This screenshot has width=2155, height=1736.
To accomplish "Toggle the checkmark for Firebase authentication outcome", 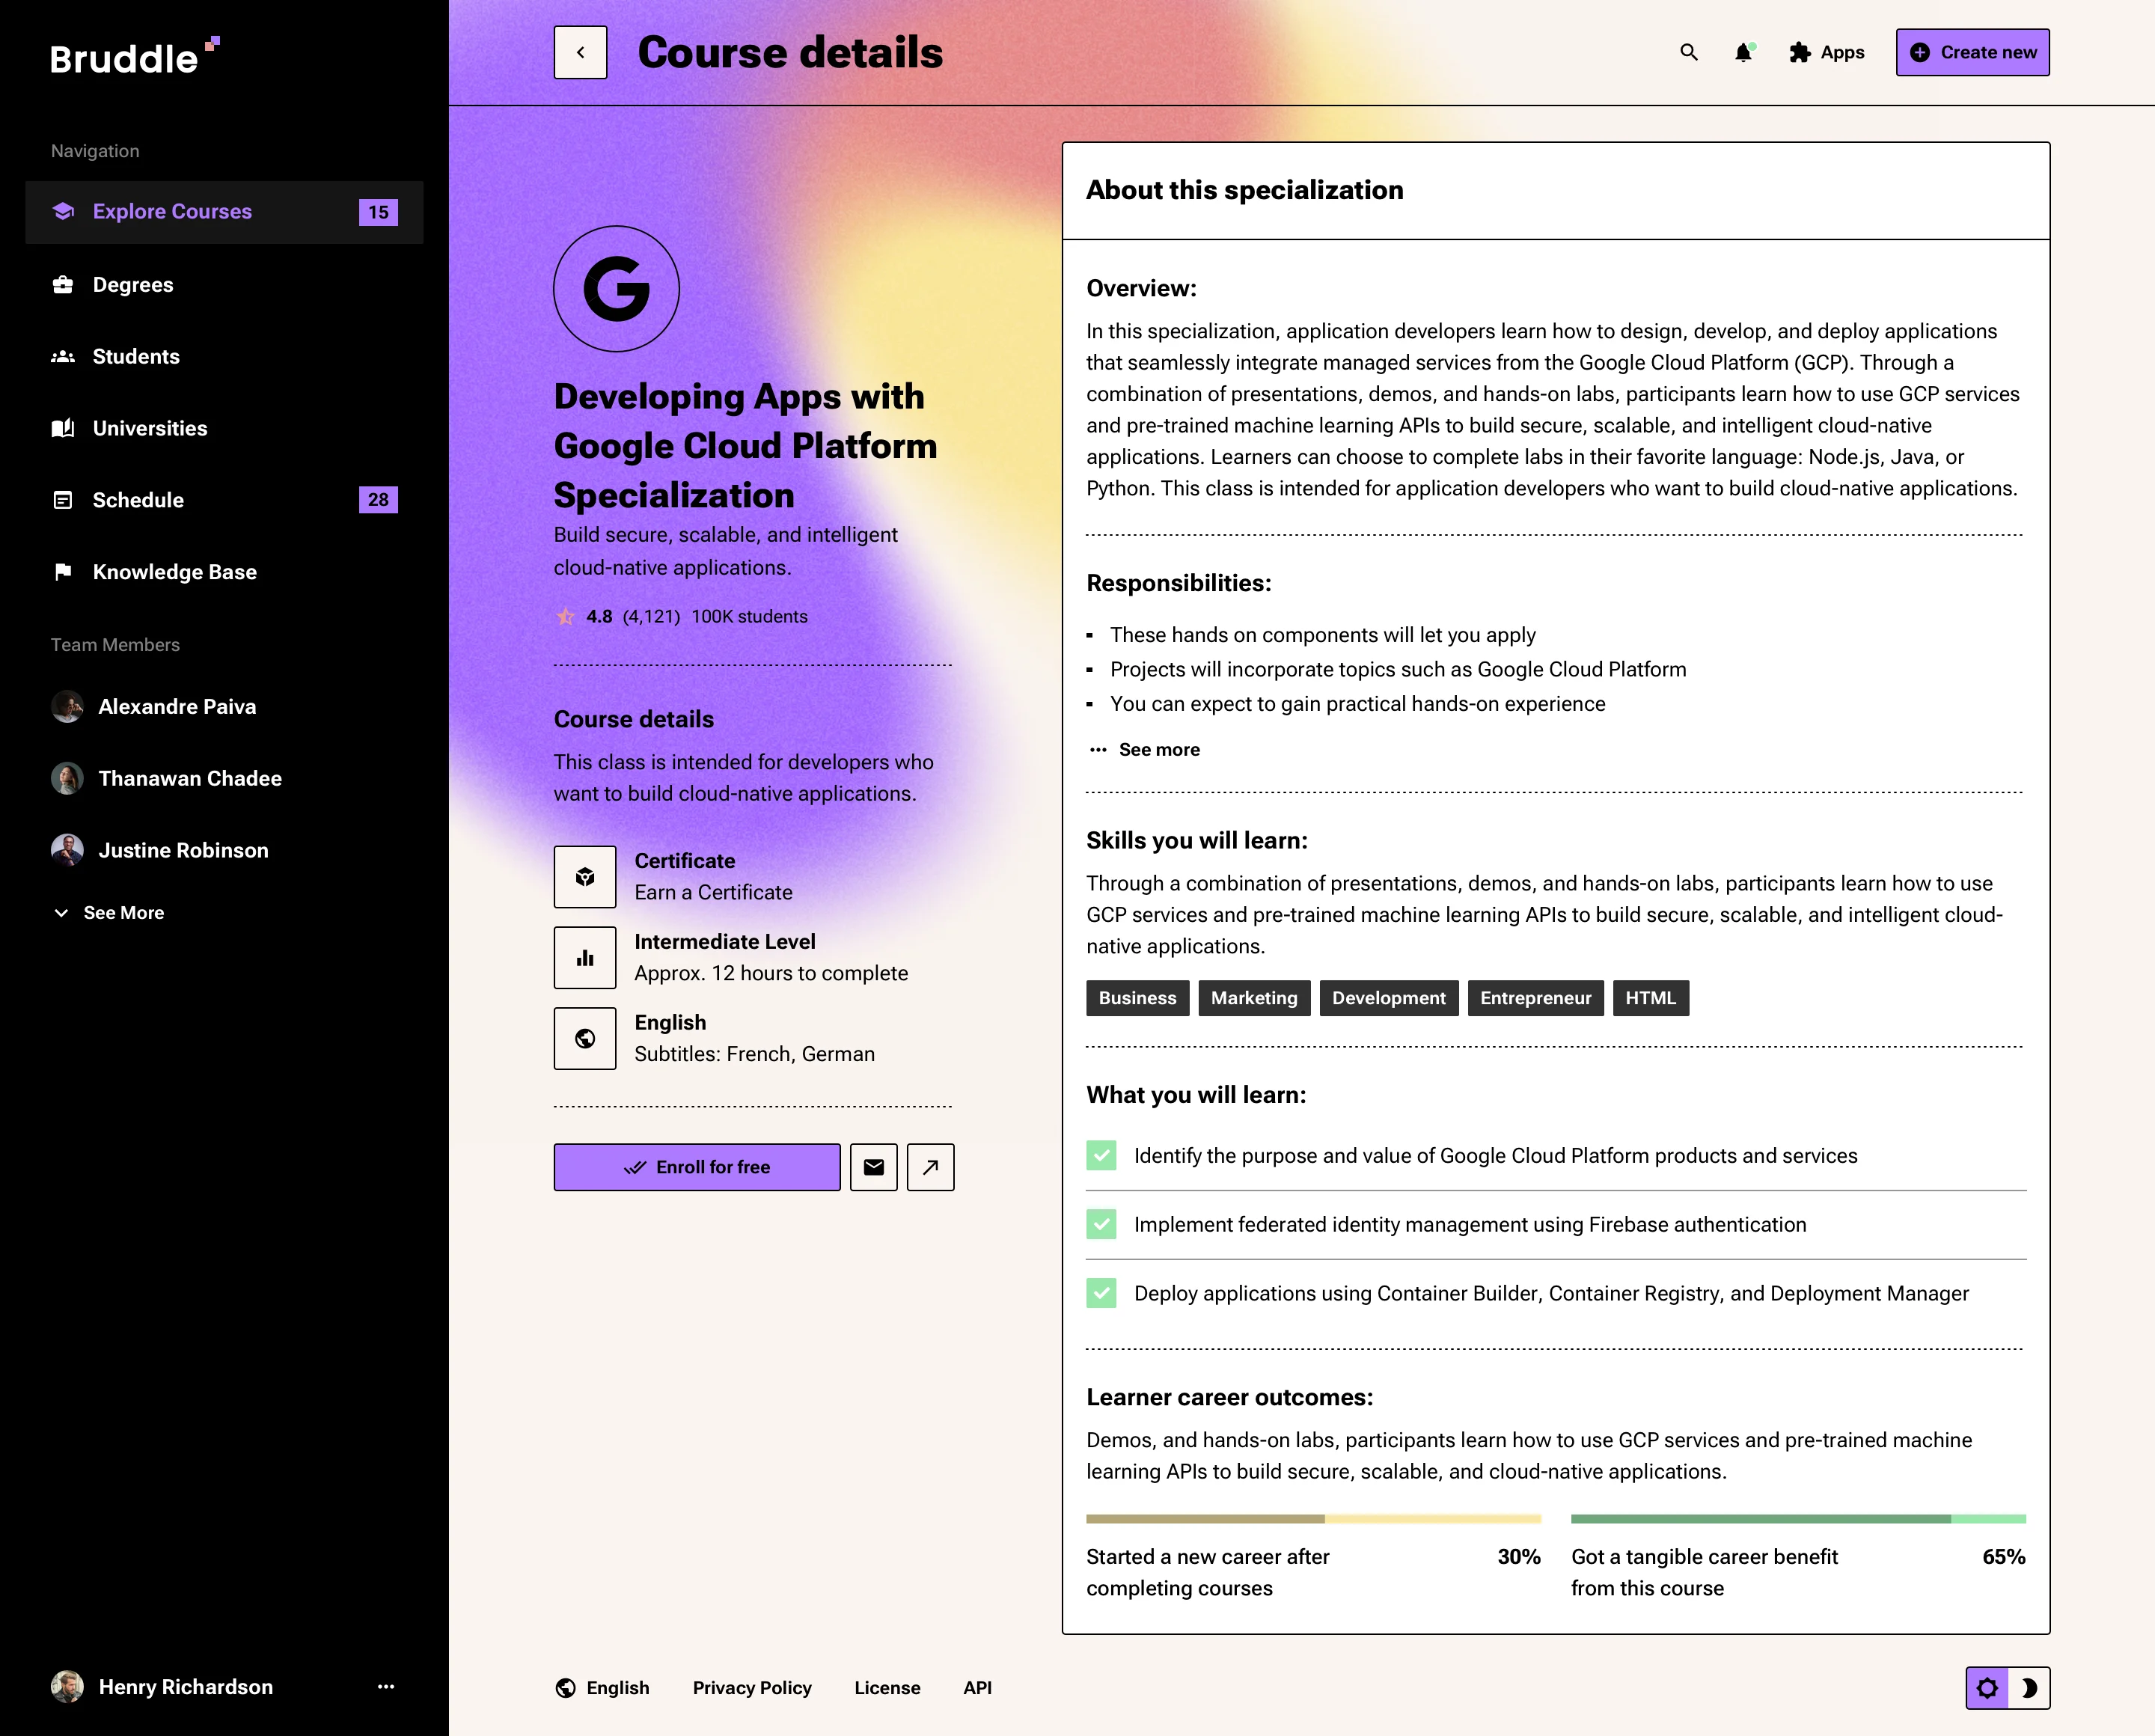I will tap(1101, 1224).
